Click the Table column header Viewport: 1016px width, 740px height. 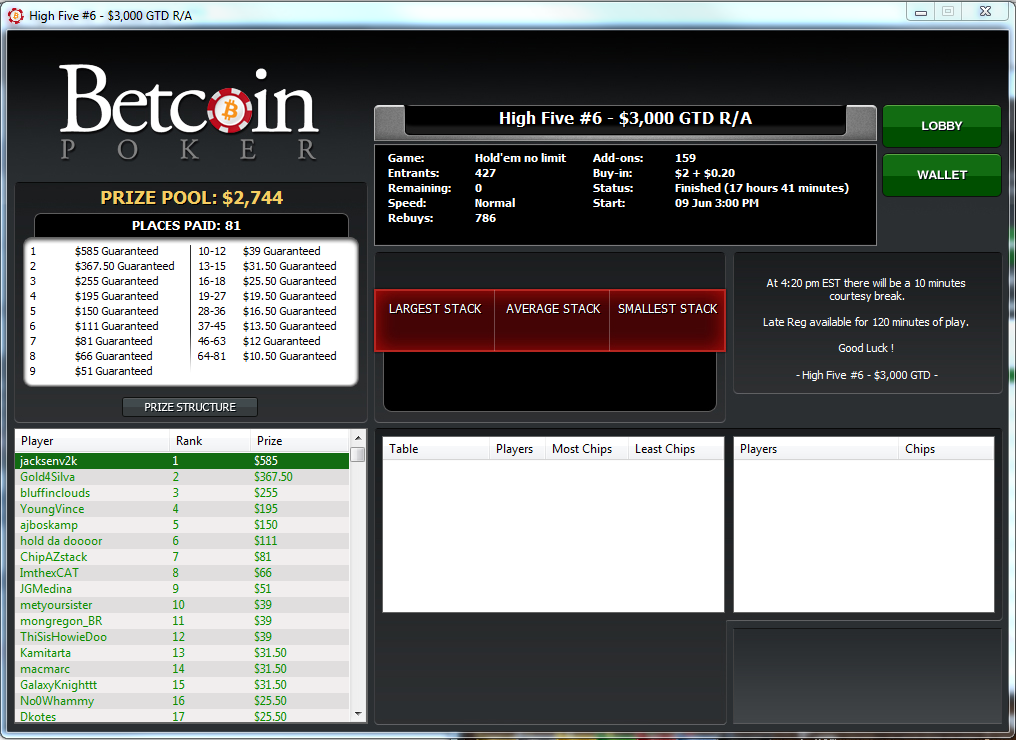436,448
